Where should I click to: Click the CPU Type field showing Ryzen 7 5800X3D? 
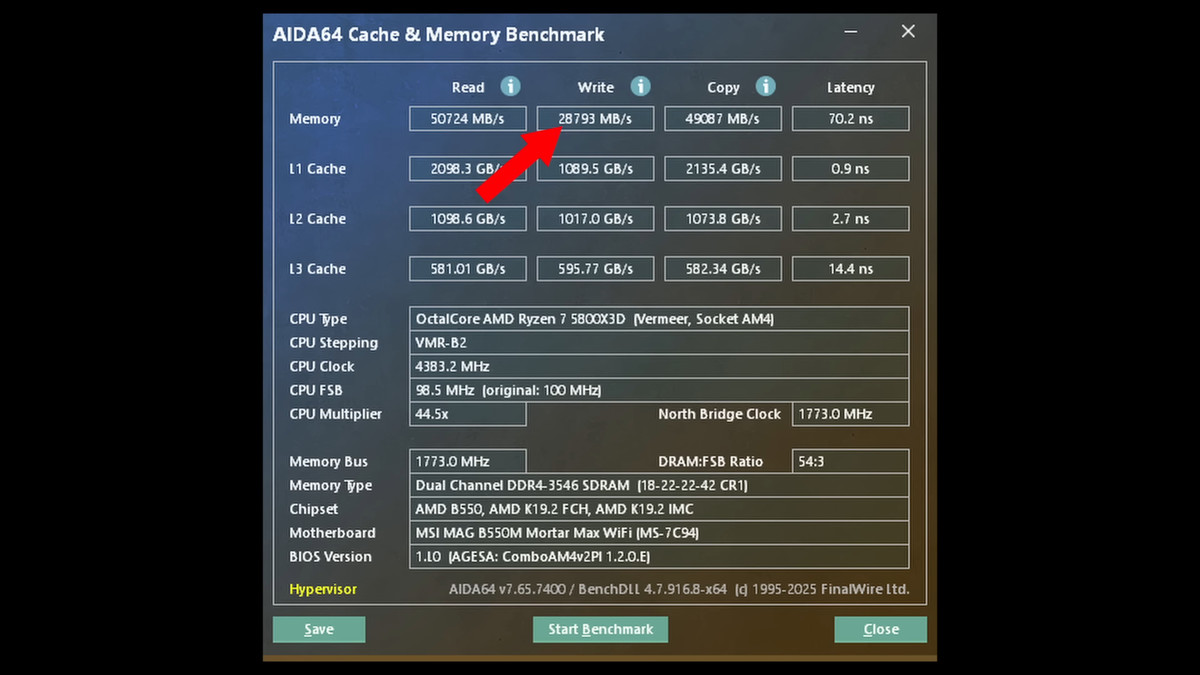tap(659, 319)
